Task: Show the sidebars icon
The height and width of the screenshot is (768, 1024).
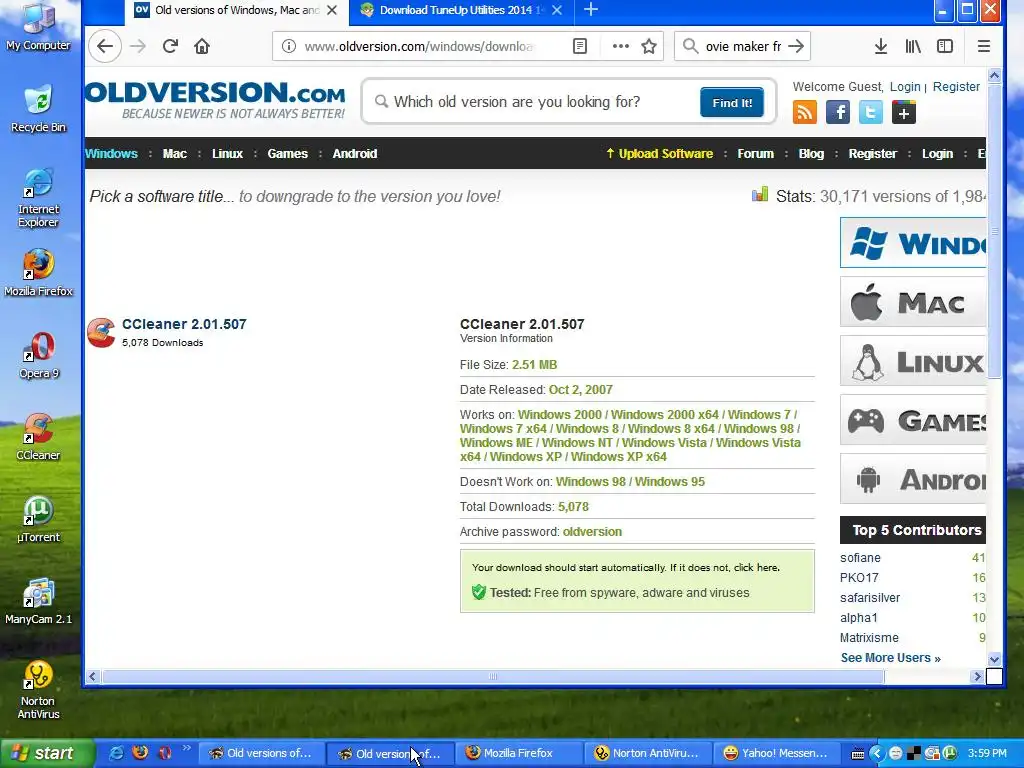Action: [x=945, y=46]
